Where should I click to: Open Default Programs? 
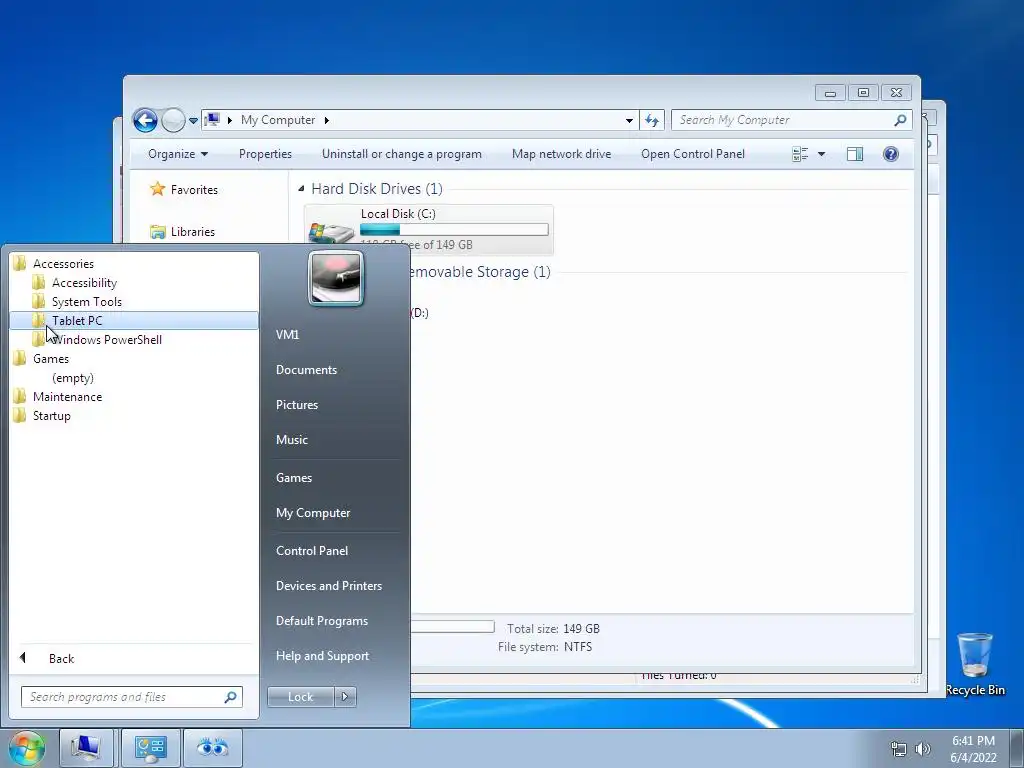pos(322,621)
